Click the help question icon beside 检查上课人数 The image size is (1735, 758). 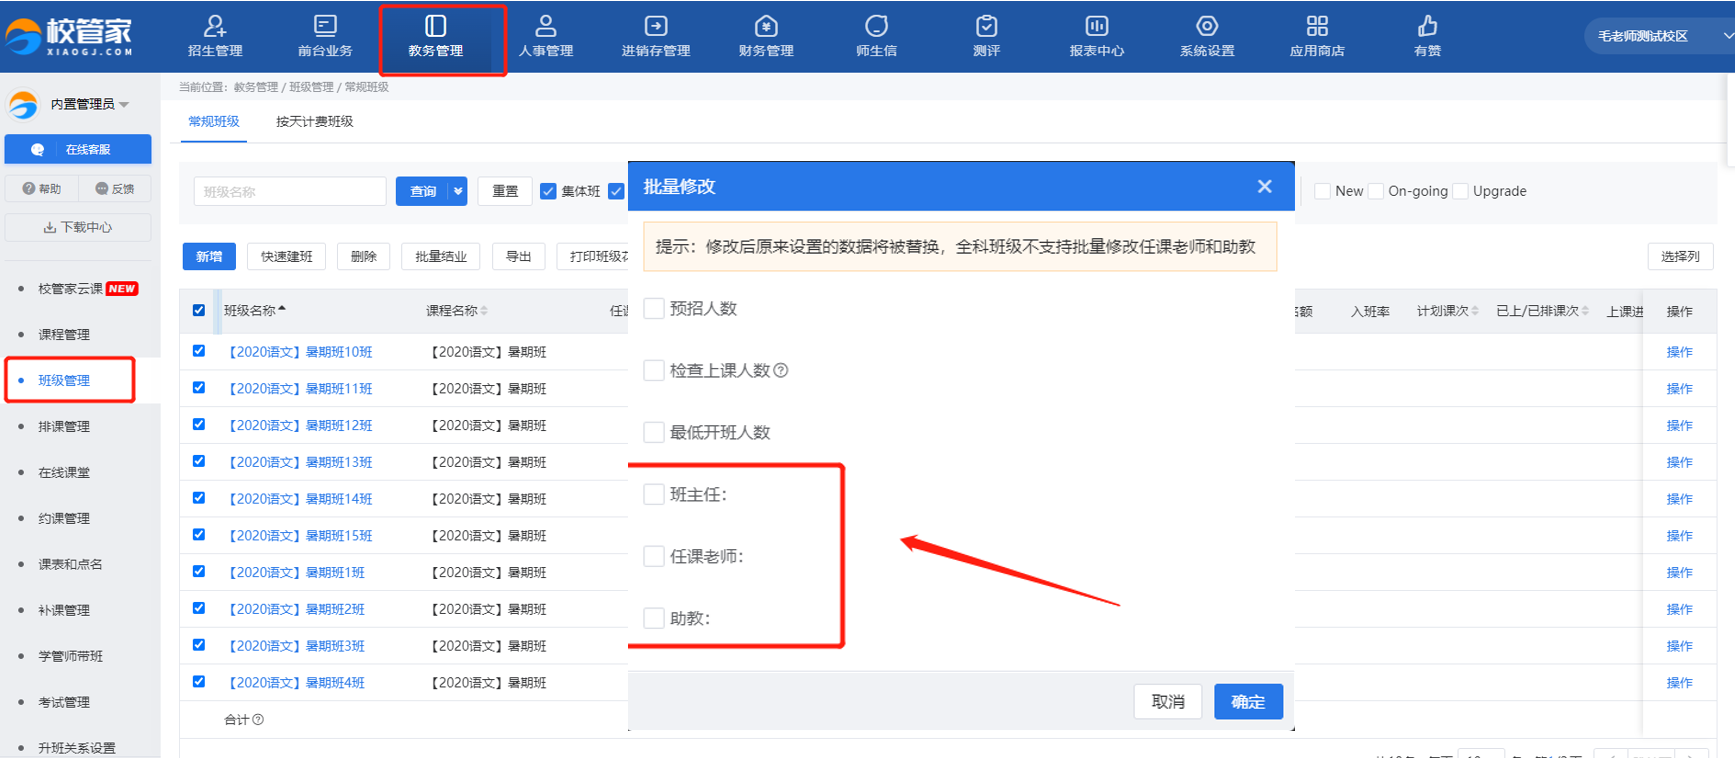click(782, 371)
